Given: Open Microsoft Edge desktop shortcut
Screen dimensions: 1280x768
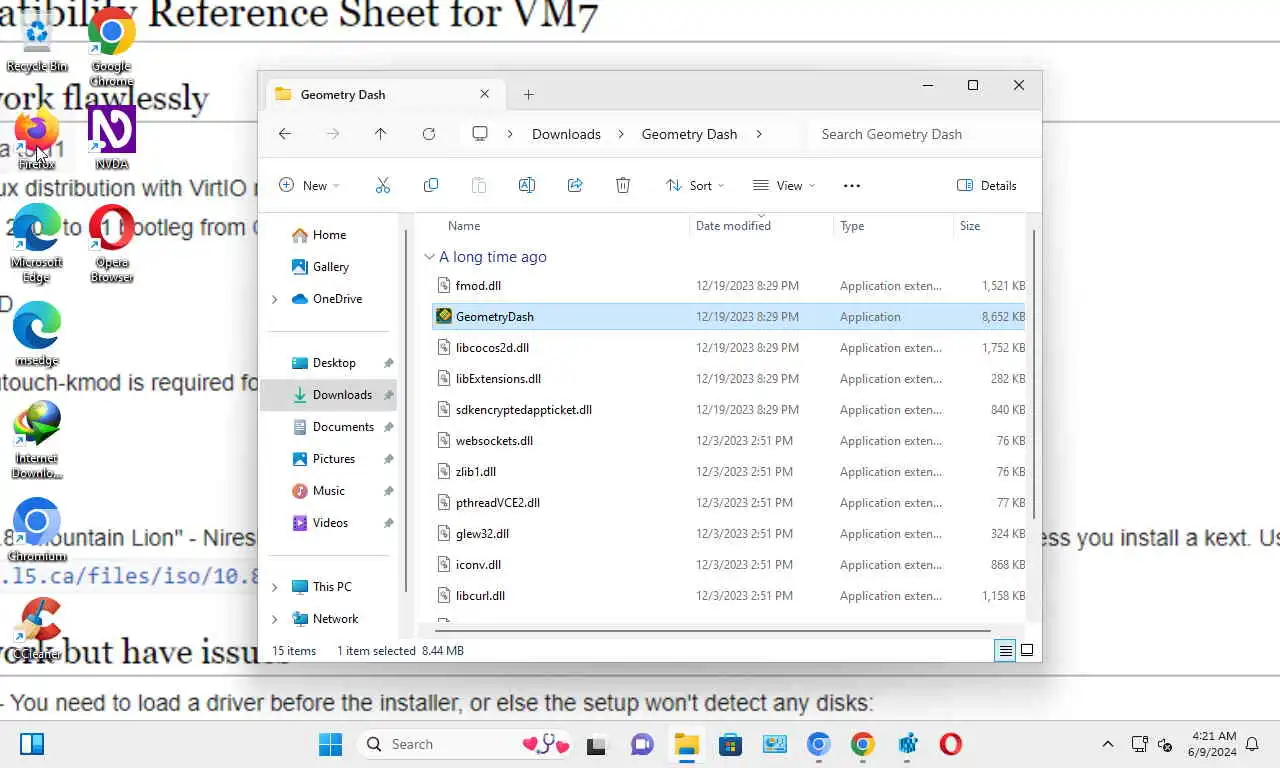Looking at the screenshot, I should 37,243.
